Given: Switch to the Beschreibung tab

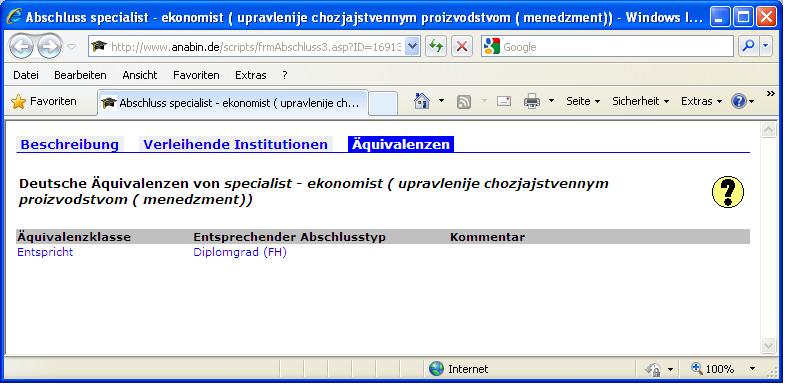Looking at the screenshot, I should click(70, 145).
